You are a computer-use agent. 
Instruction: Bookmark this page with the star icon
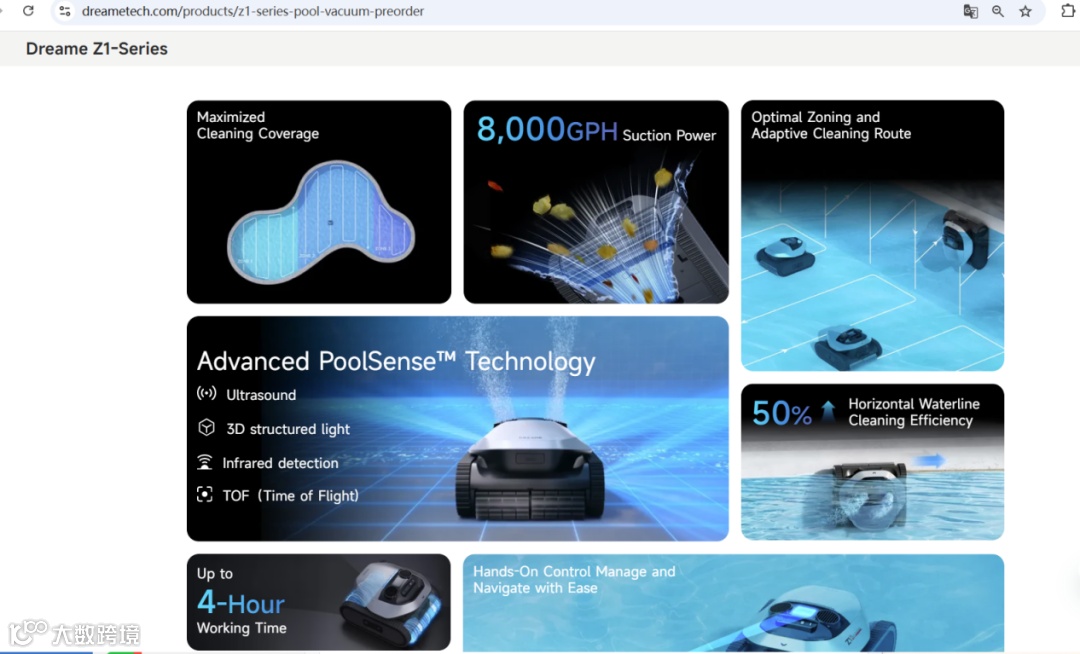1026,11
